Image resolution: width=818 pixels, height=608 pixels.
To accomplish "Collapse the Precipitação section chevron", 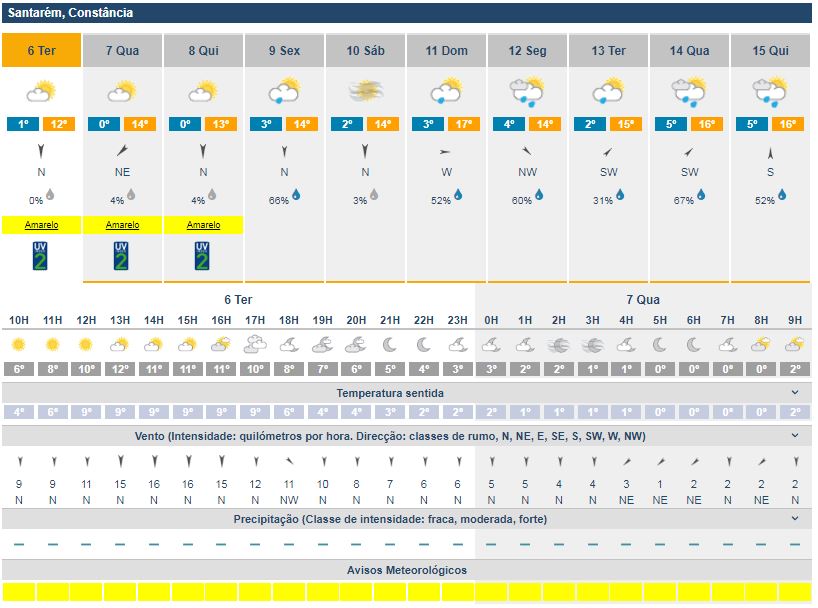I will click(795, 519).
